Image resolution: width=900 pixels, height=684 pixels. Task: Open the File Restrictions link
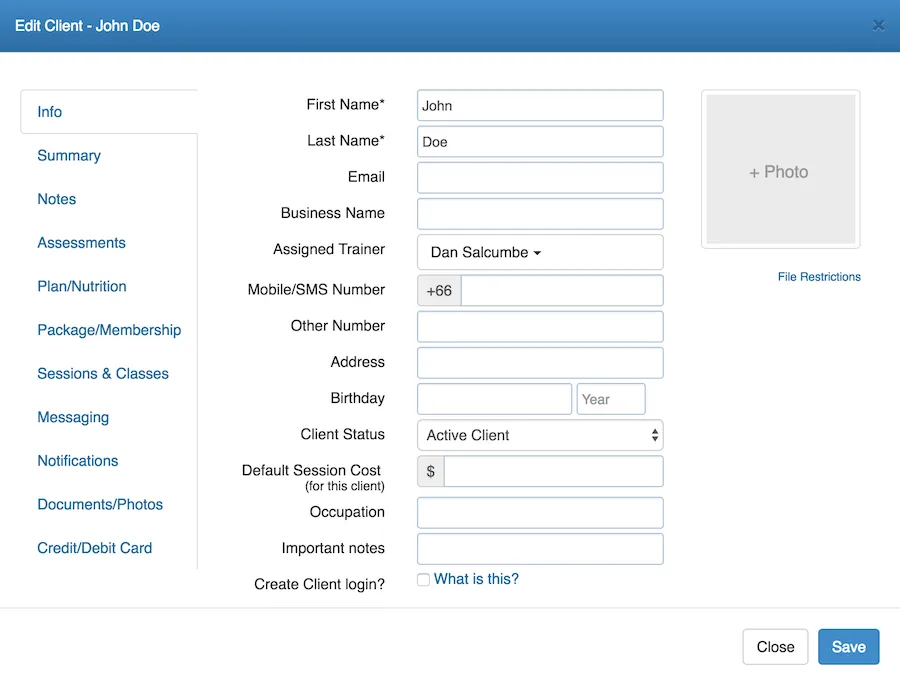tap(819, 277)
